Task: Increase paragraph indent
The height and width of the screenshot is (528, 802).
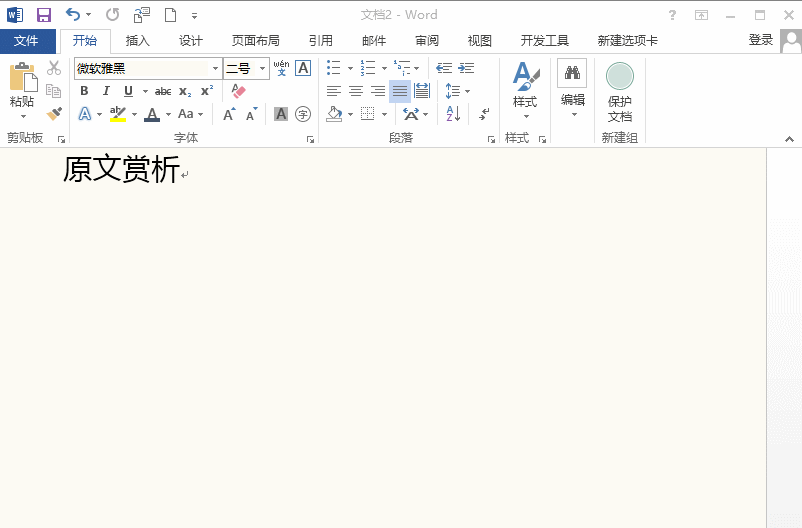Action: pos(466,68)
